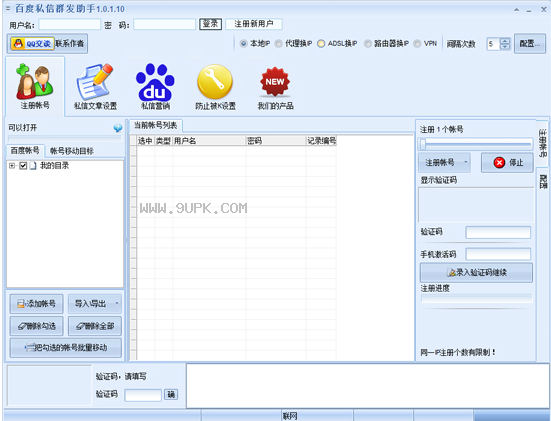Click the QQ交谈 penguin button
This screenshot has height=421, width=551.
tap(32, 44)
